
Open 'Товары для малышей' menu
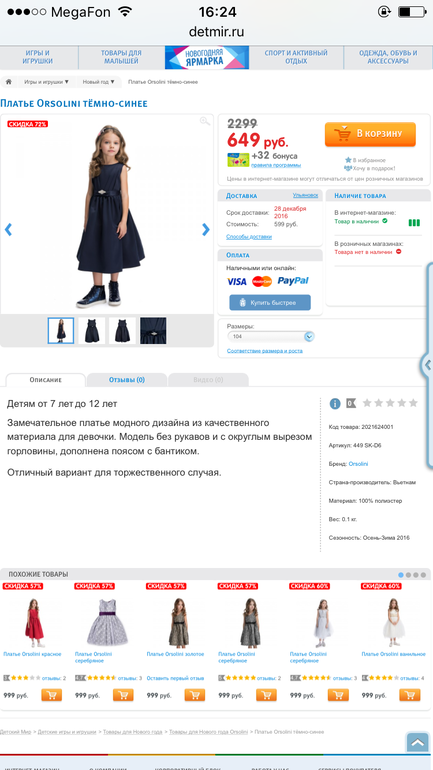121,57
